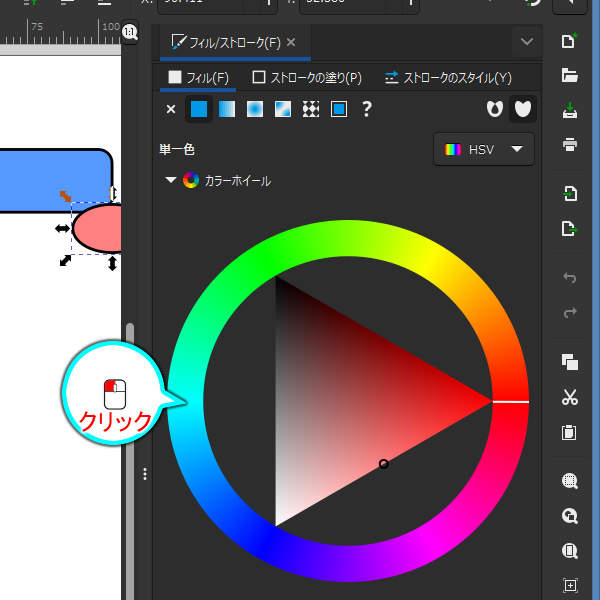
Task: Switch to the ストロークの塗り(P) tab
Action: coord(307,78)
